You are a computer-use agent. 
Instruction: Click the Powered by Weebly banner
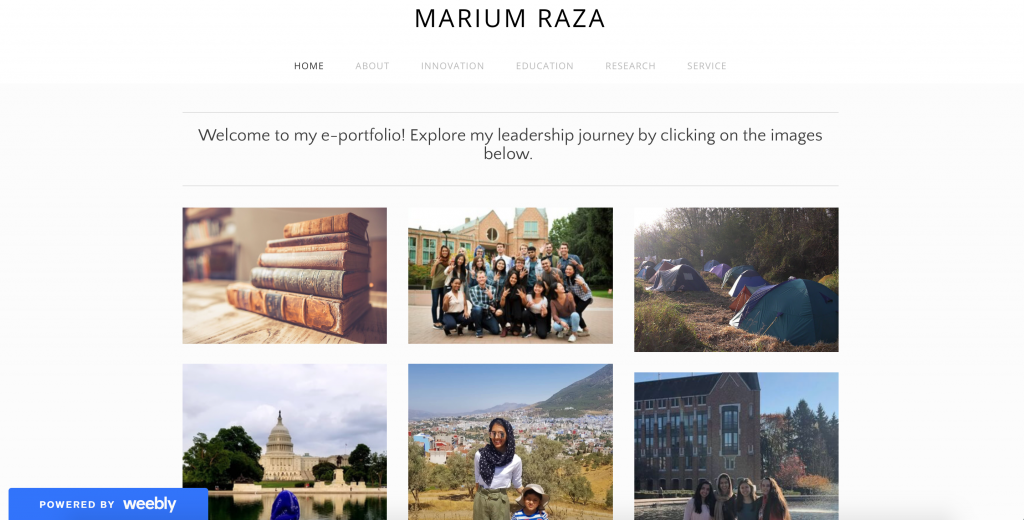[108, 504]
